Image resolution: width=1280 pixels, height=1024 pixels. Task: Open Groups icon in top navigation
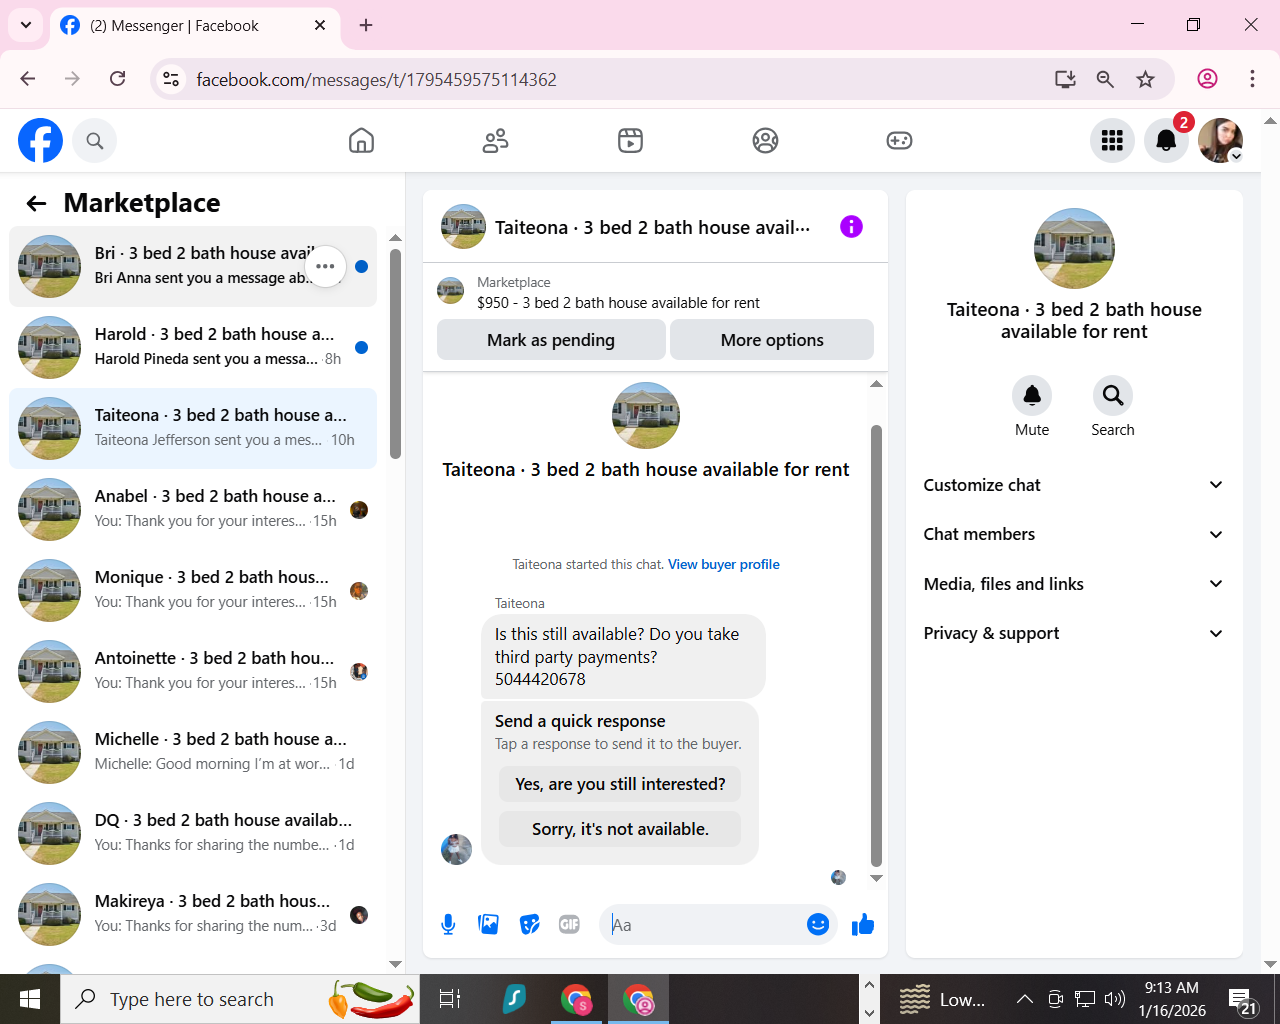(765, 141)
